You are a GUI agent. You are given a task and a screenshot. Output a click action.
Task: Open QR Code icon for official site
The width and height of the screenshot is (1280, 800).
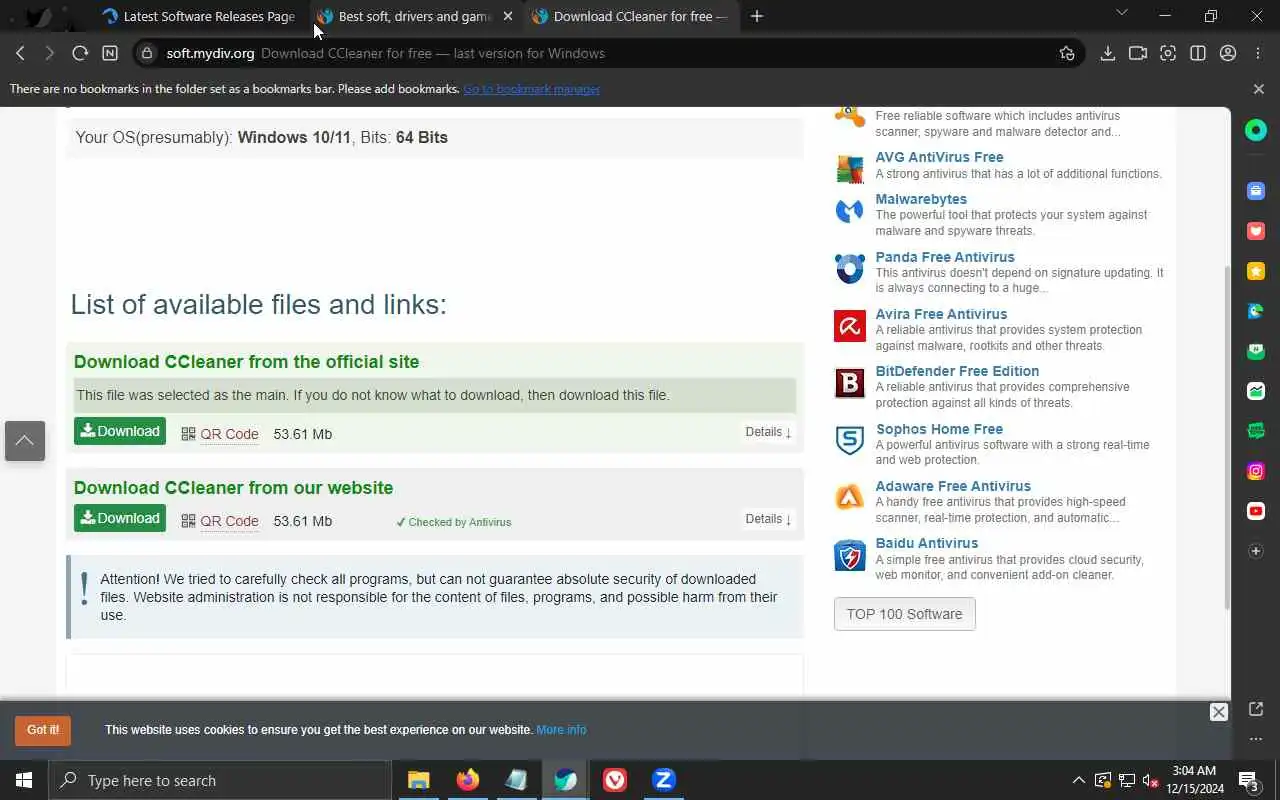point(188,434)
